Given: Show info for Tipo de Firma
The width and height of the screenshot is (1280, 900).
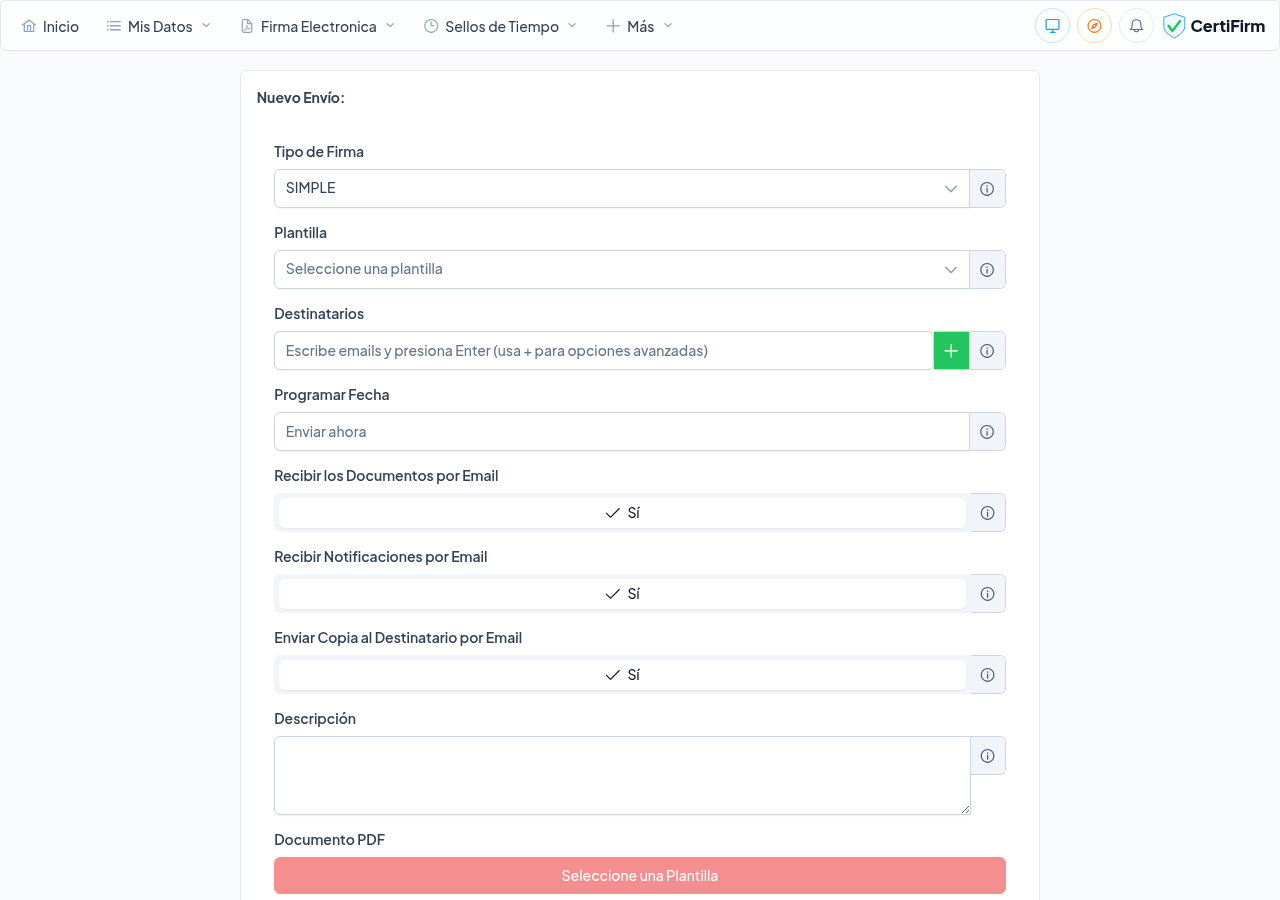Looking at the screenshot, I should click(x=987, y=189).
